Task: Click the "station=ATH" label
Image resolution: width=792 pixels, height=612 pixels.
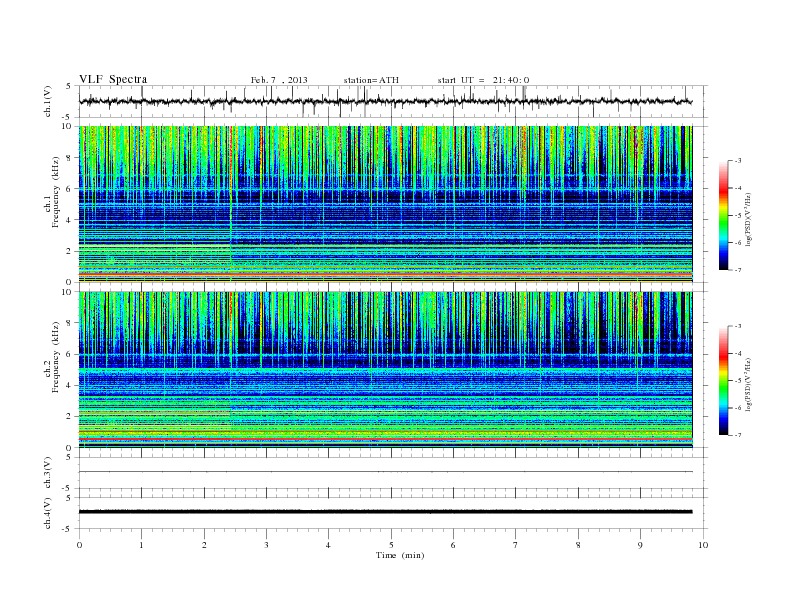Action: [x=371, y=80]
